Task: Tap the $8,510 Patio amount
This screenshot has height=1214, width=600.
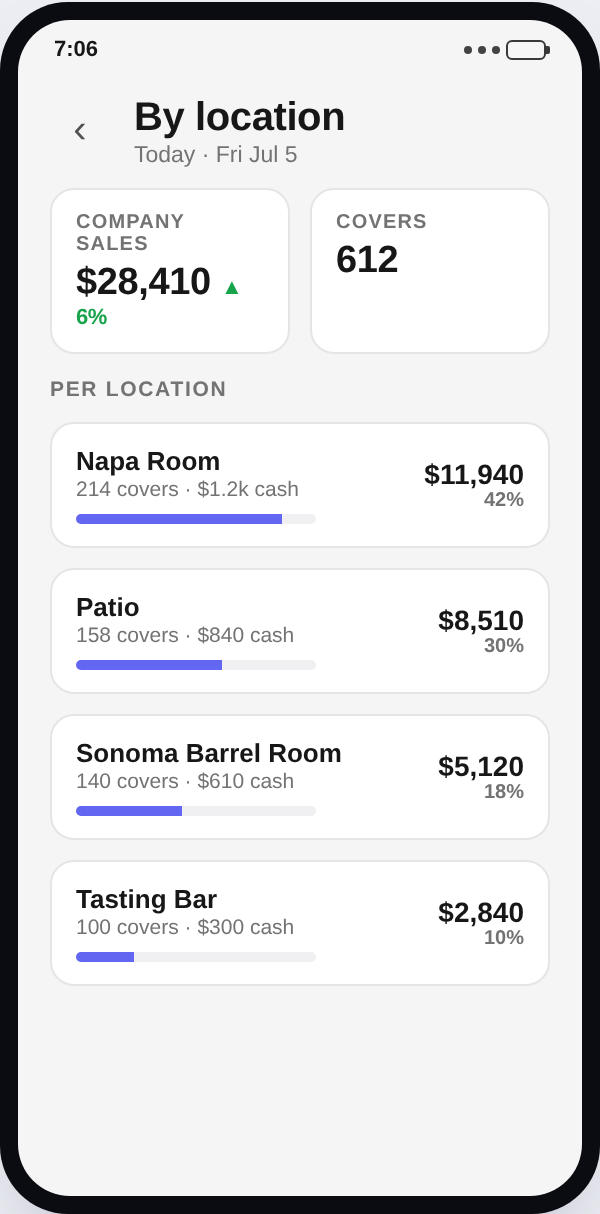Action: click(481, 621)
